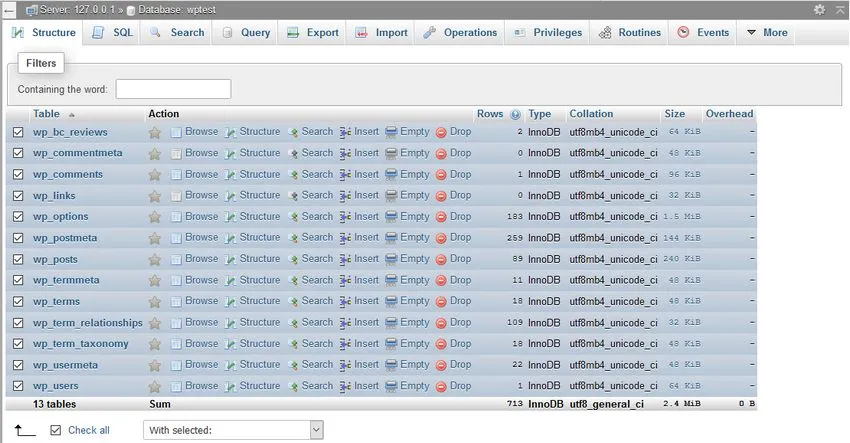Screen dimensions: 850x443
Task: Click the utf8_general_ci sum collation text
Action: pyautogui.click(x=607, y=405)
